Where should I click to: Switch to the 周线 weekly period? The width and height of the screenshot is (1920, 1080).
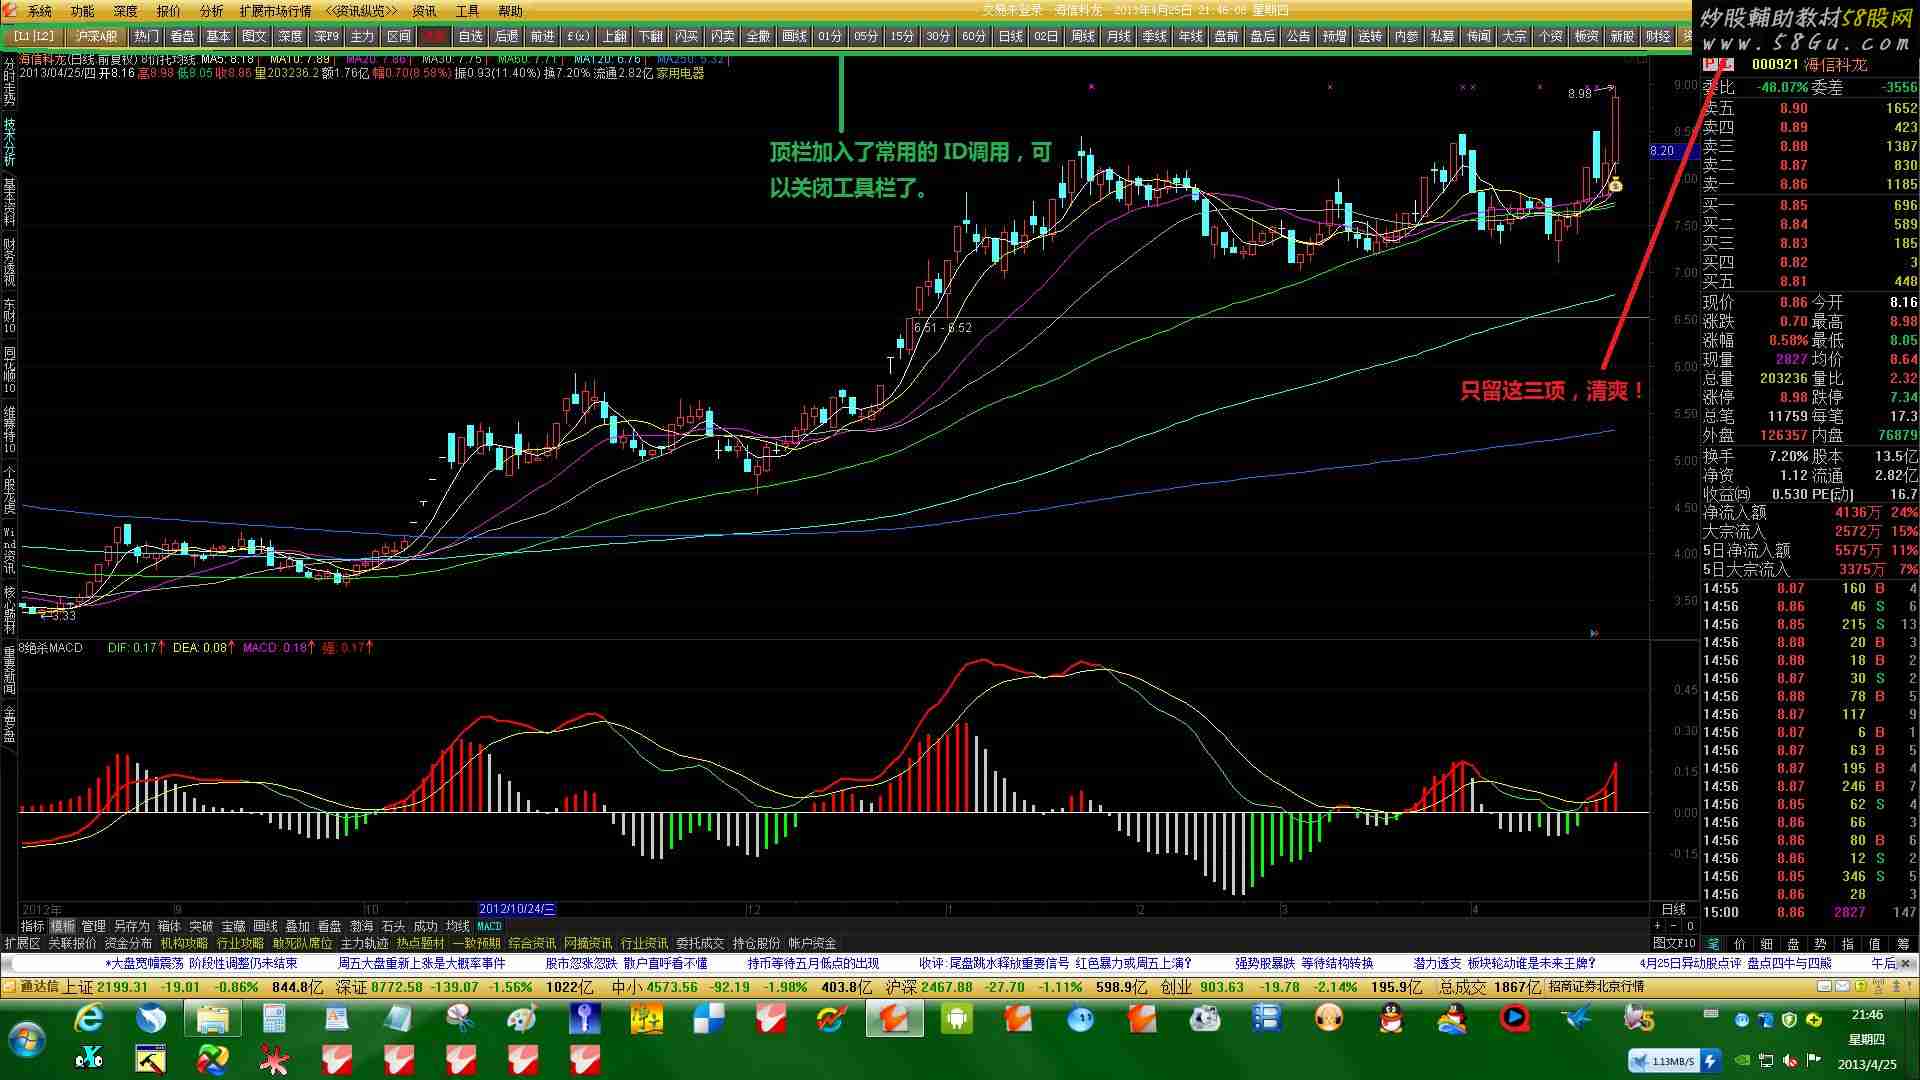coord(1082,36)
